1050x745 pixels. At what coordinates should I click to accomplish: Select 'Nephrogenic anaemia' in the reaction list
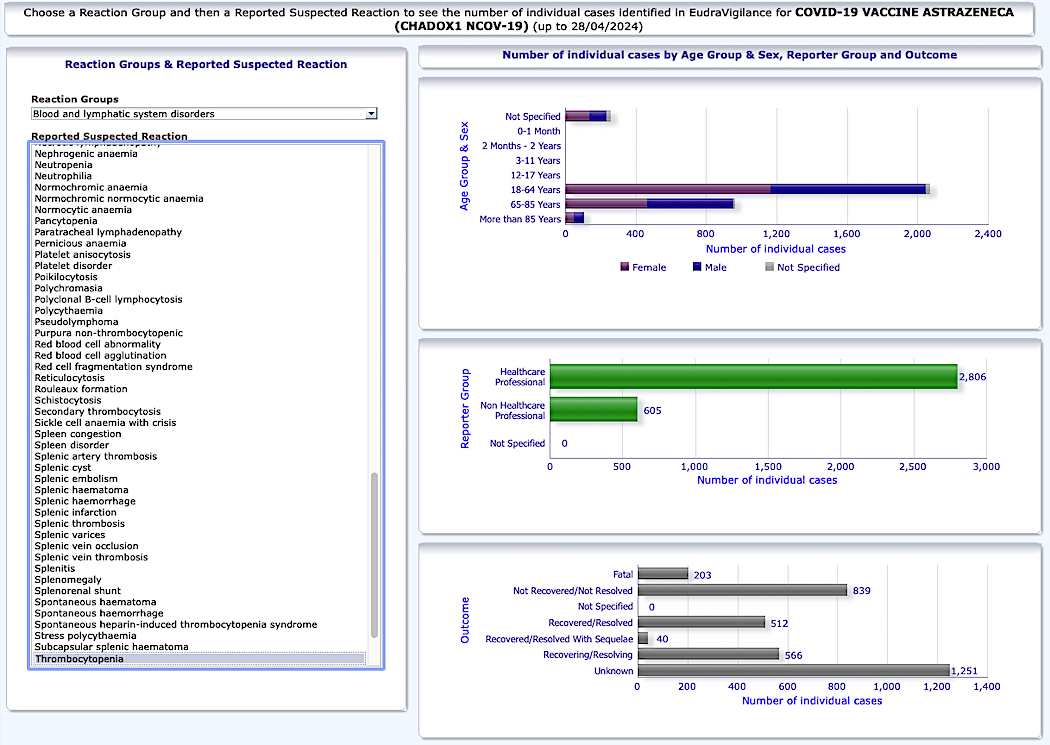coord(86,154)
